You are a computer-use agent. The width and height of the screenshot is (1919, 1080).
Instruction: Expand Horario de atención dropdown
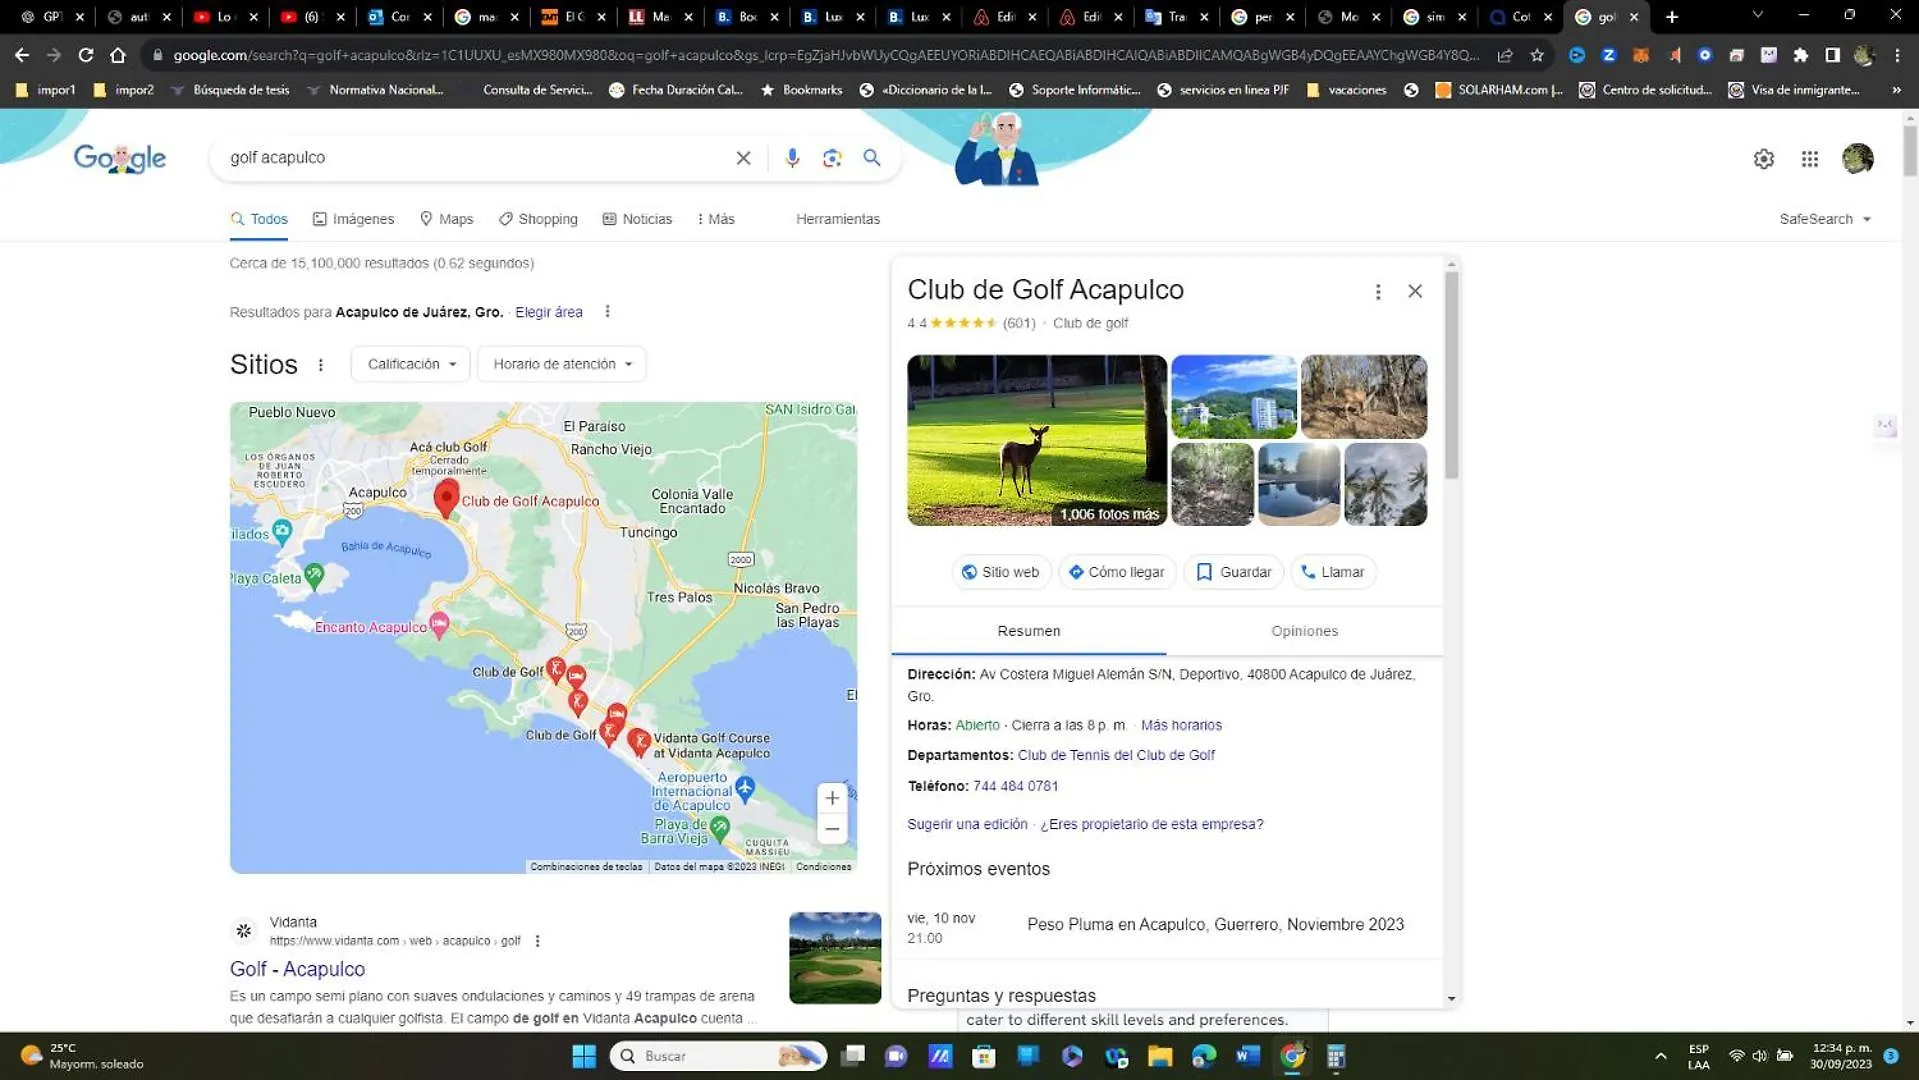point(562,364)
